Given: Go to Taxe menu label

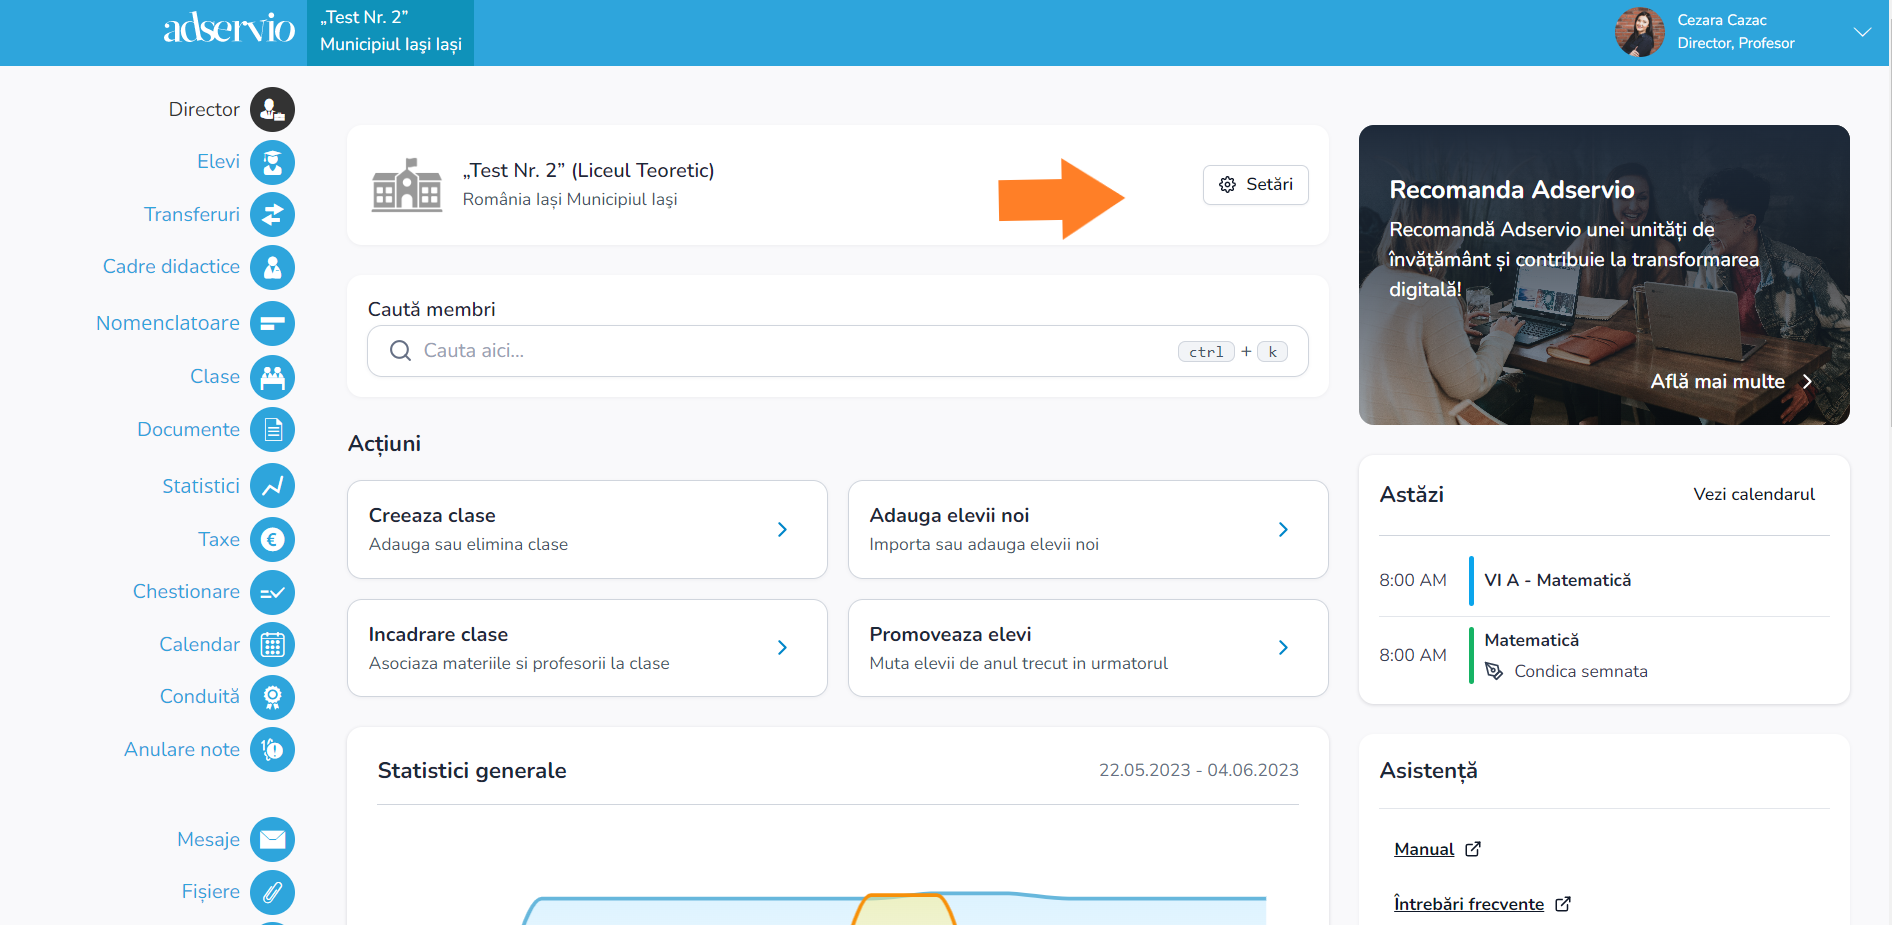Looking at the screenshot, I should point(219,540).
